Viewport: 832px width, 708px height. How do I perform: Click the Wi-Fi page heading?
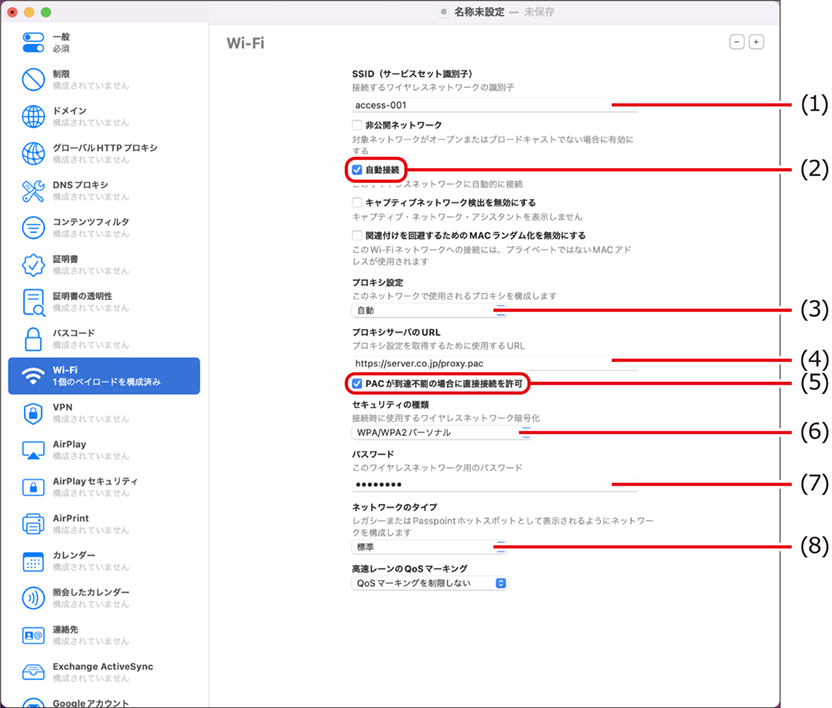coord(246,43)
